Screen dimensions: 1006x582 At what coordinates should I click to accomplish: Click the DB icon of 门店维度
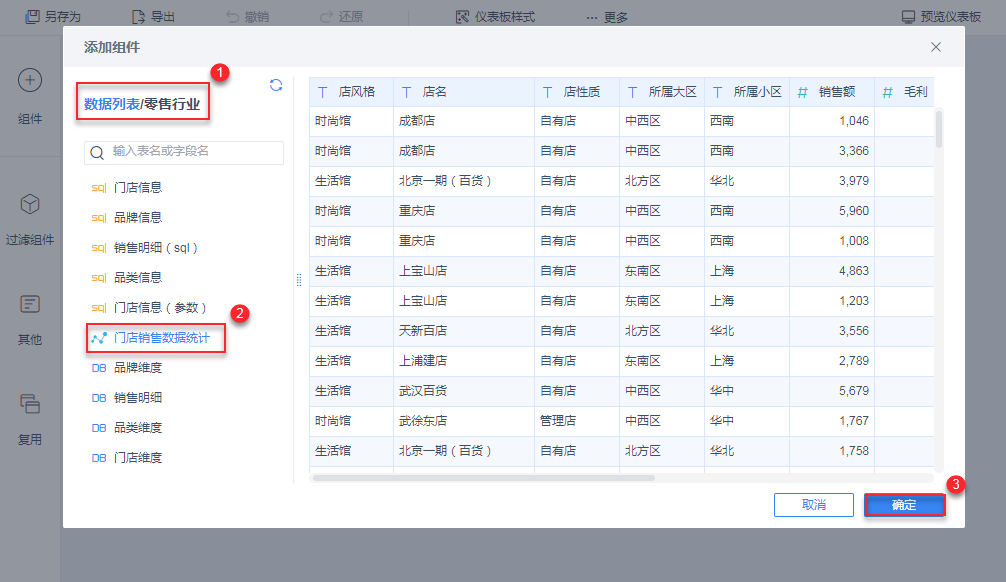click(x=99, y=458)
